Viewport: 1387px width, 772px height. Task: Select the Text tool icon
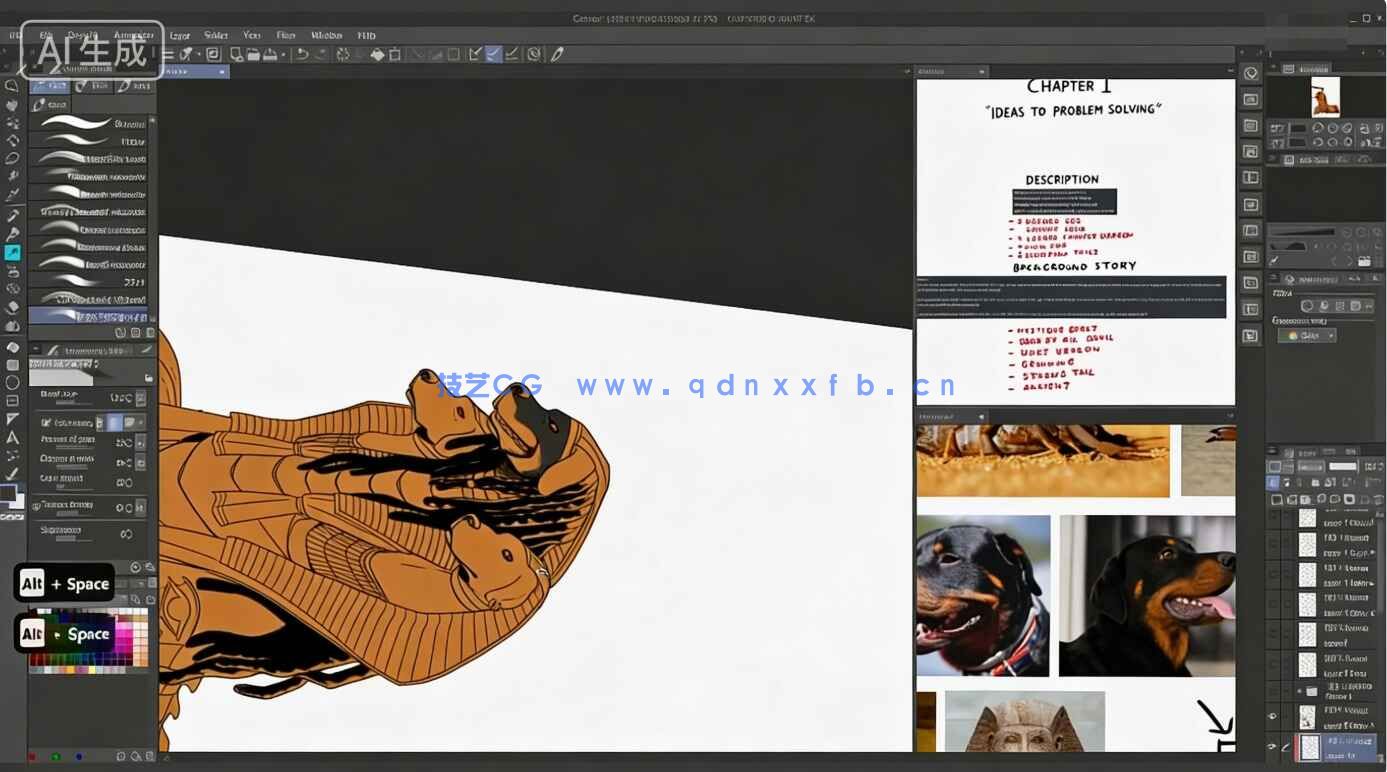click(x=12, y=437)
